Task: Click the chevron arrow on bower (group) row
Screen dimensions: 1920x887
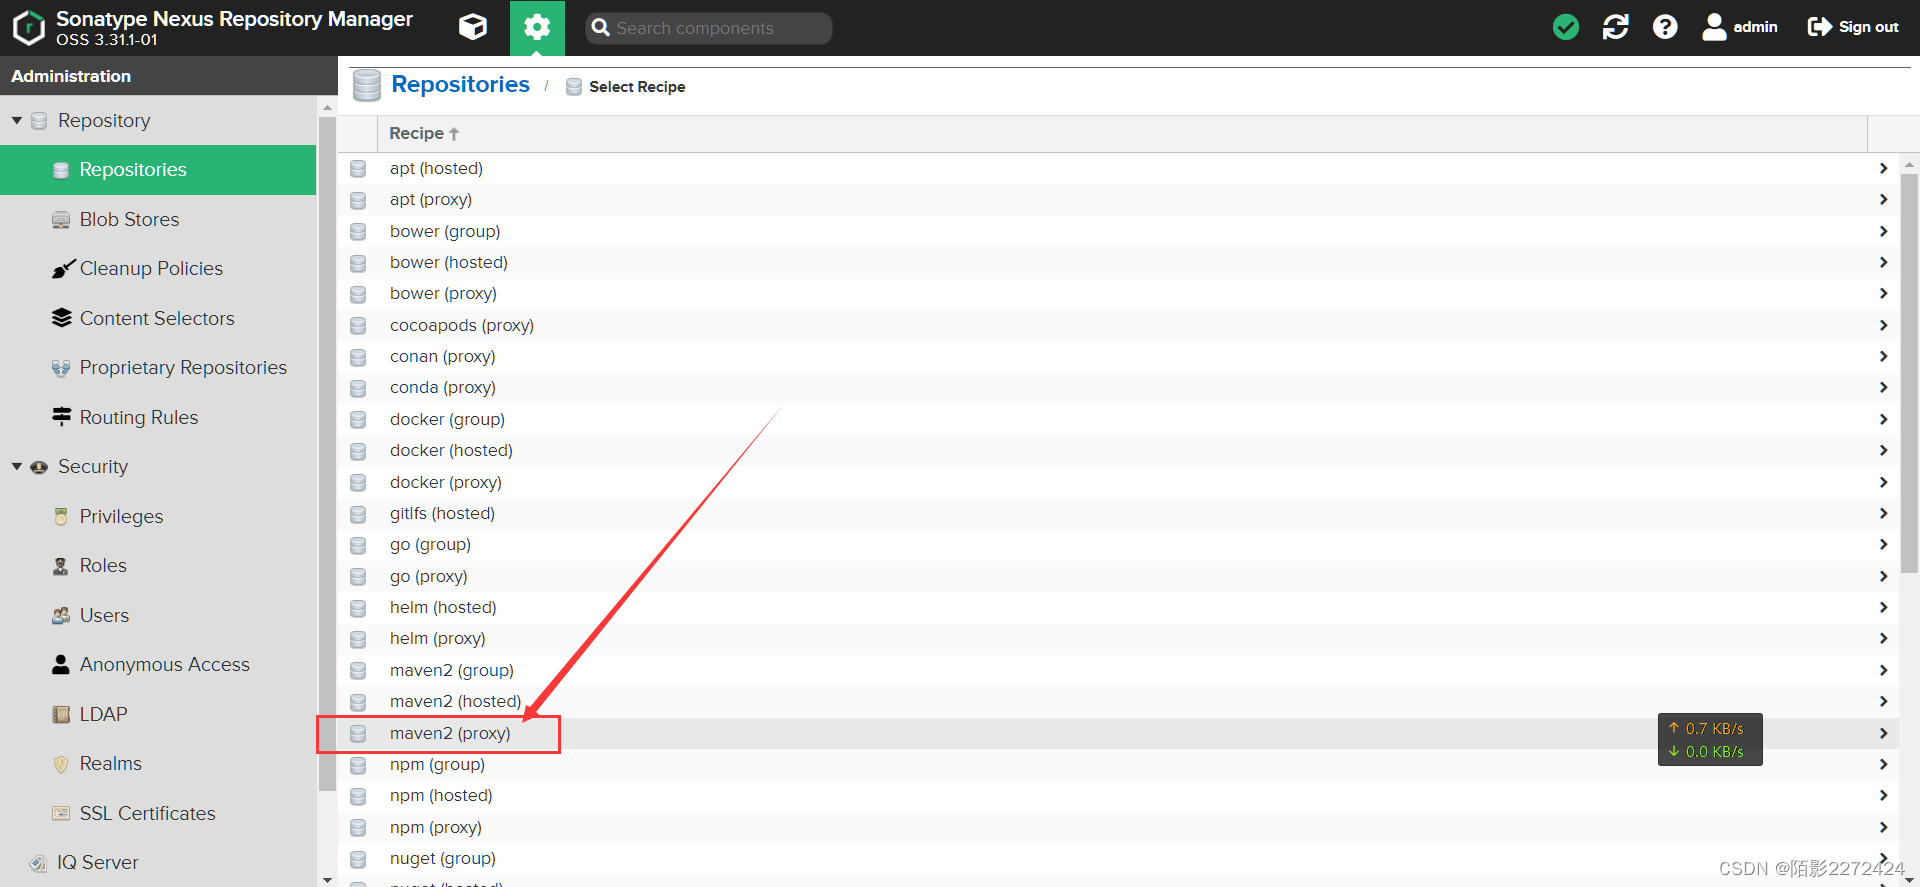Action: [1883, 231]
